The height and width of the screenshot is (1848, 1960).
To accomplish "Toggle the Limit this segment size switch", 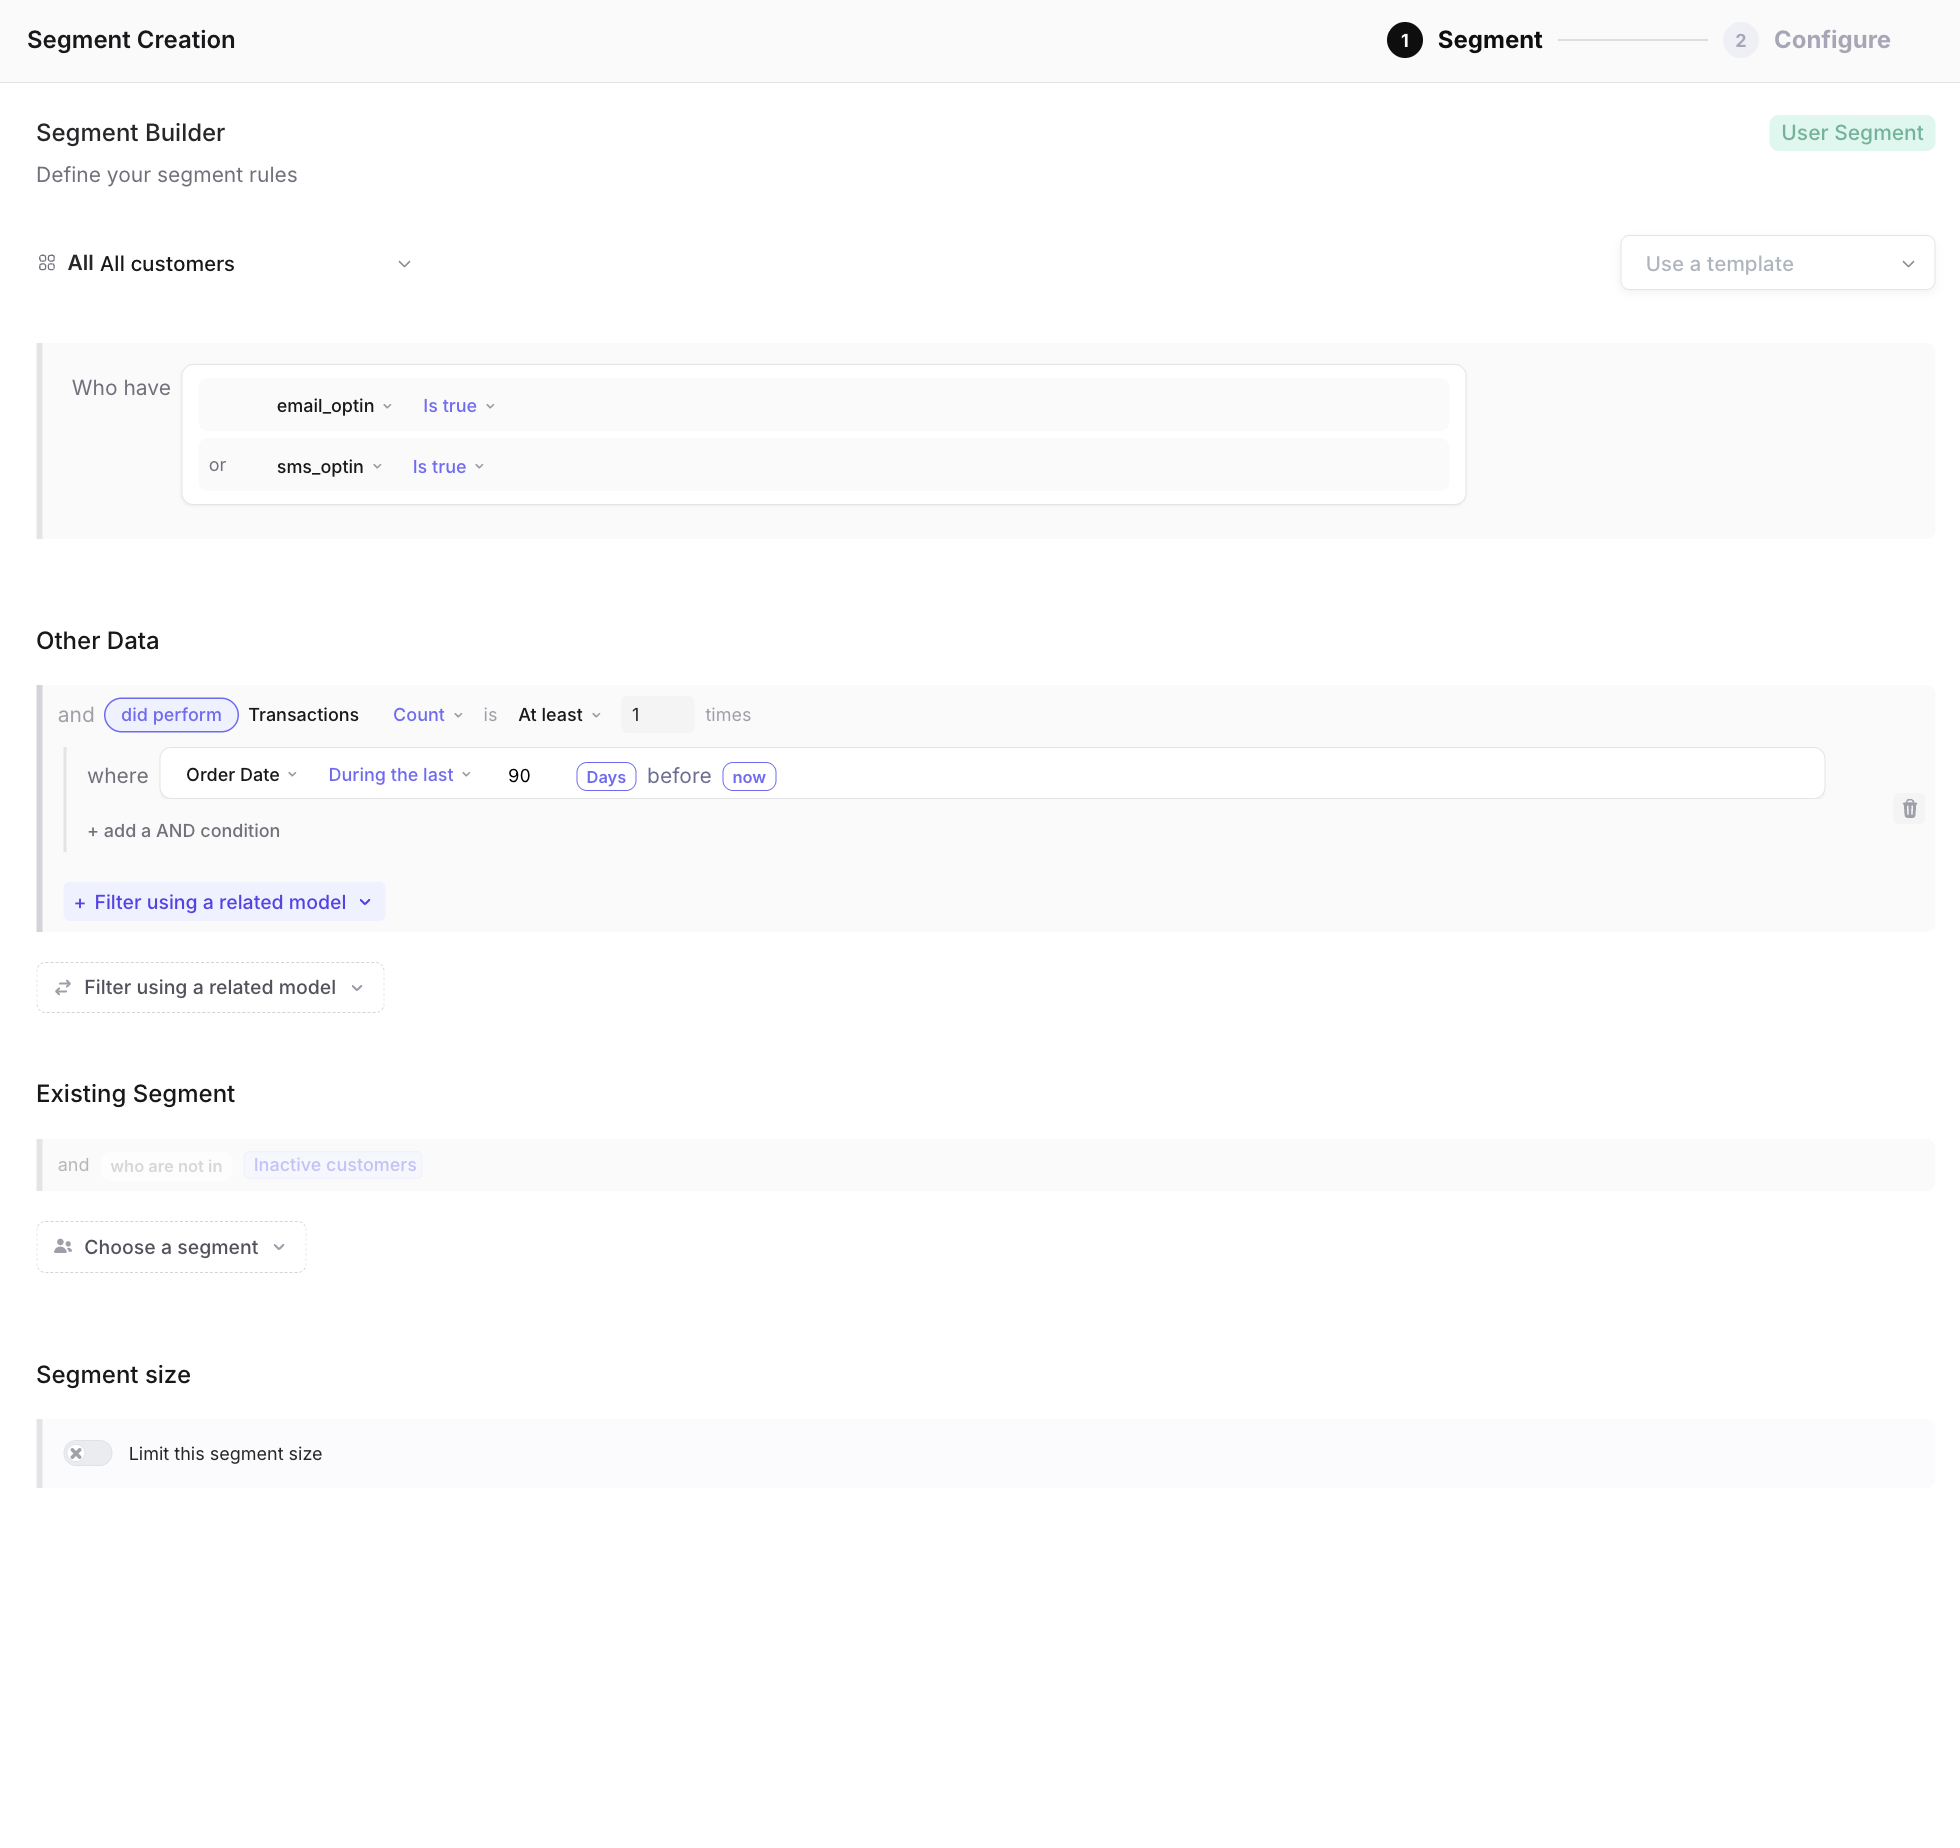I will coord(88,1454).
